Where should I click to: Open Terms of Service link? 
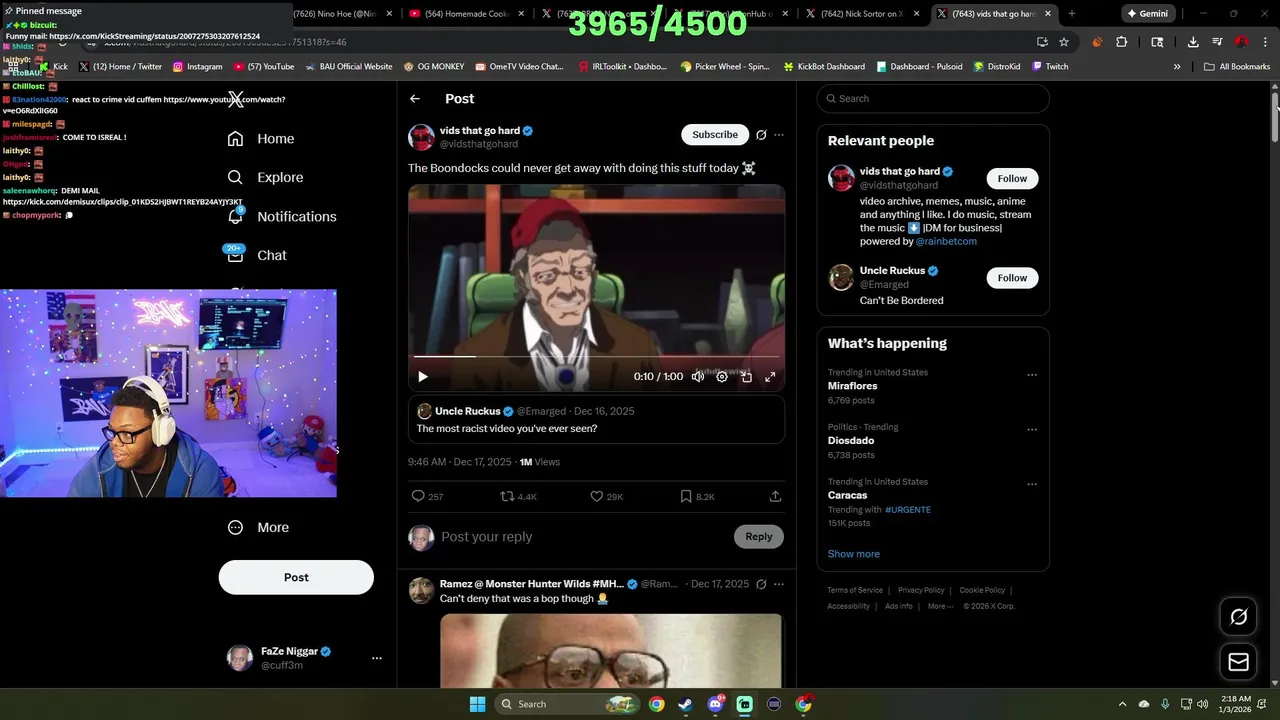click(x=855, y=590)
